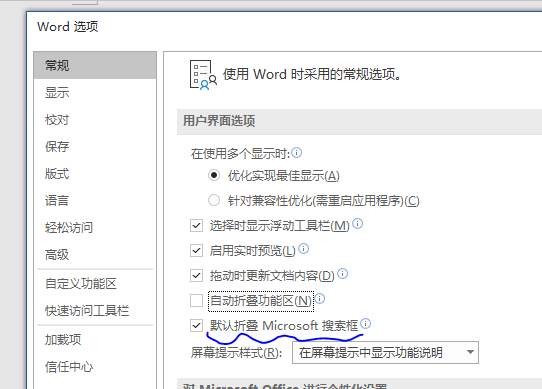
Task: Uncheck 选择时显示浮动工具栏(M)
Action: (x=196, y=226)
